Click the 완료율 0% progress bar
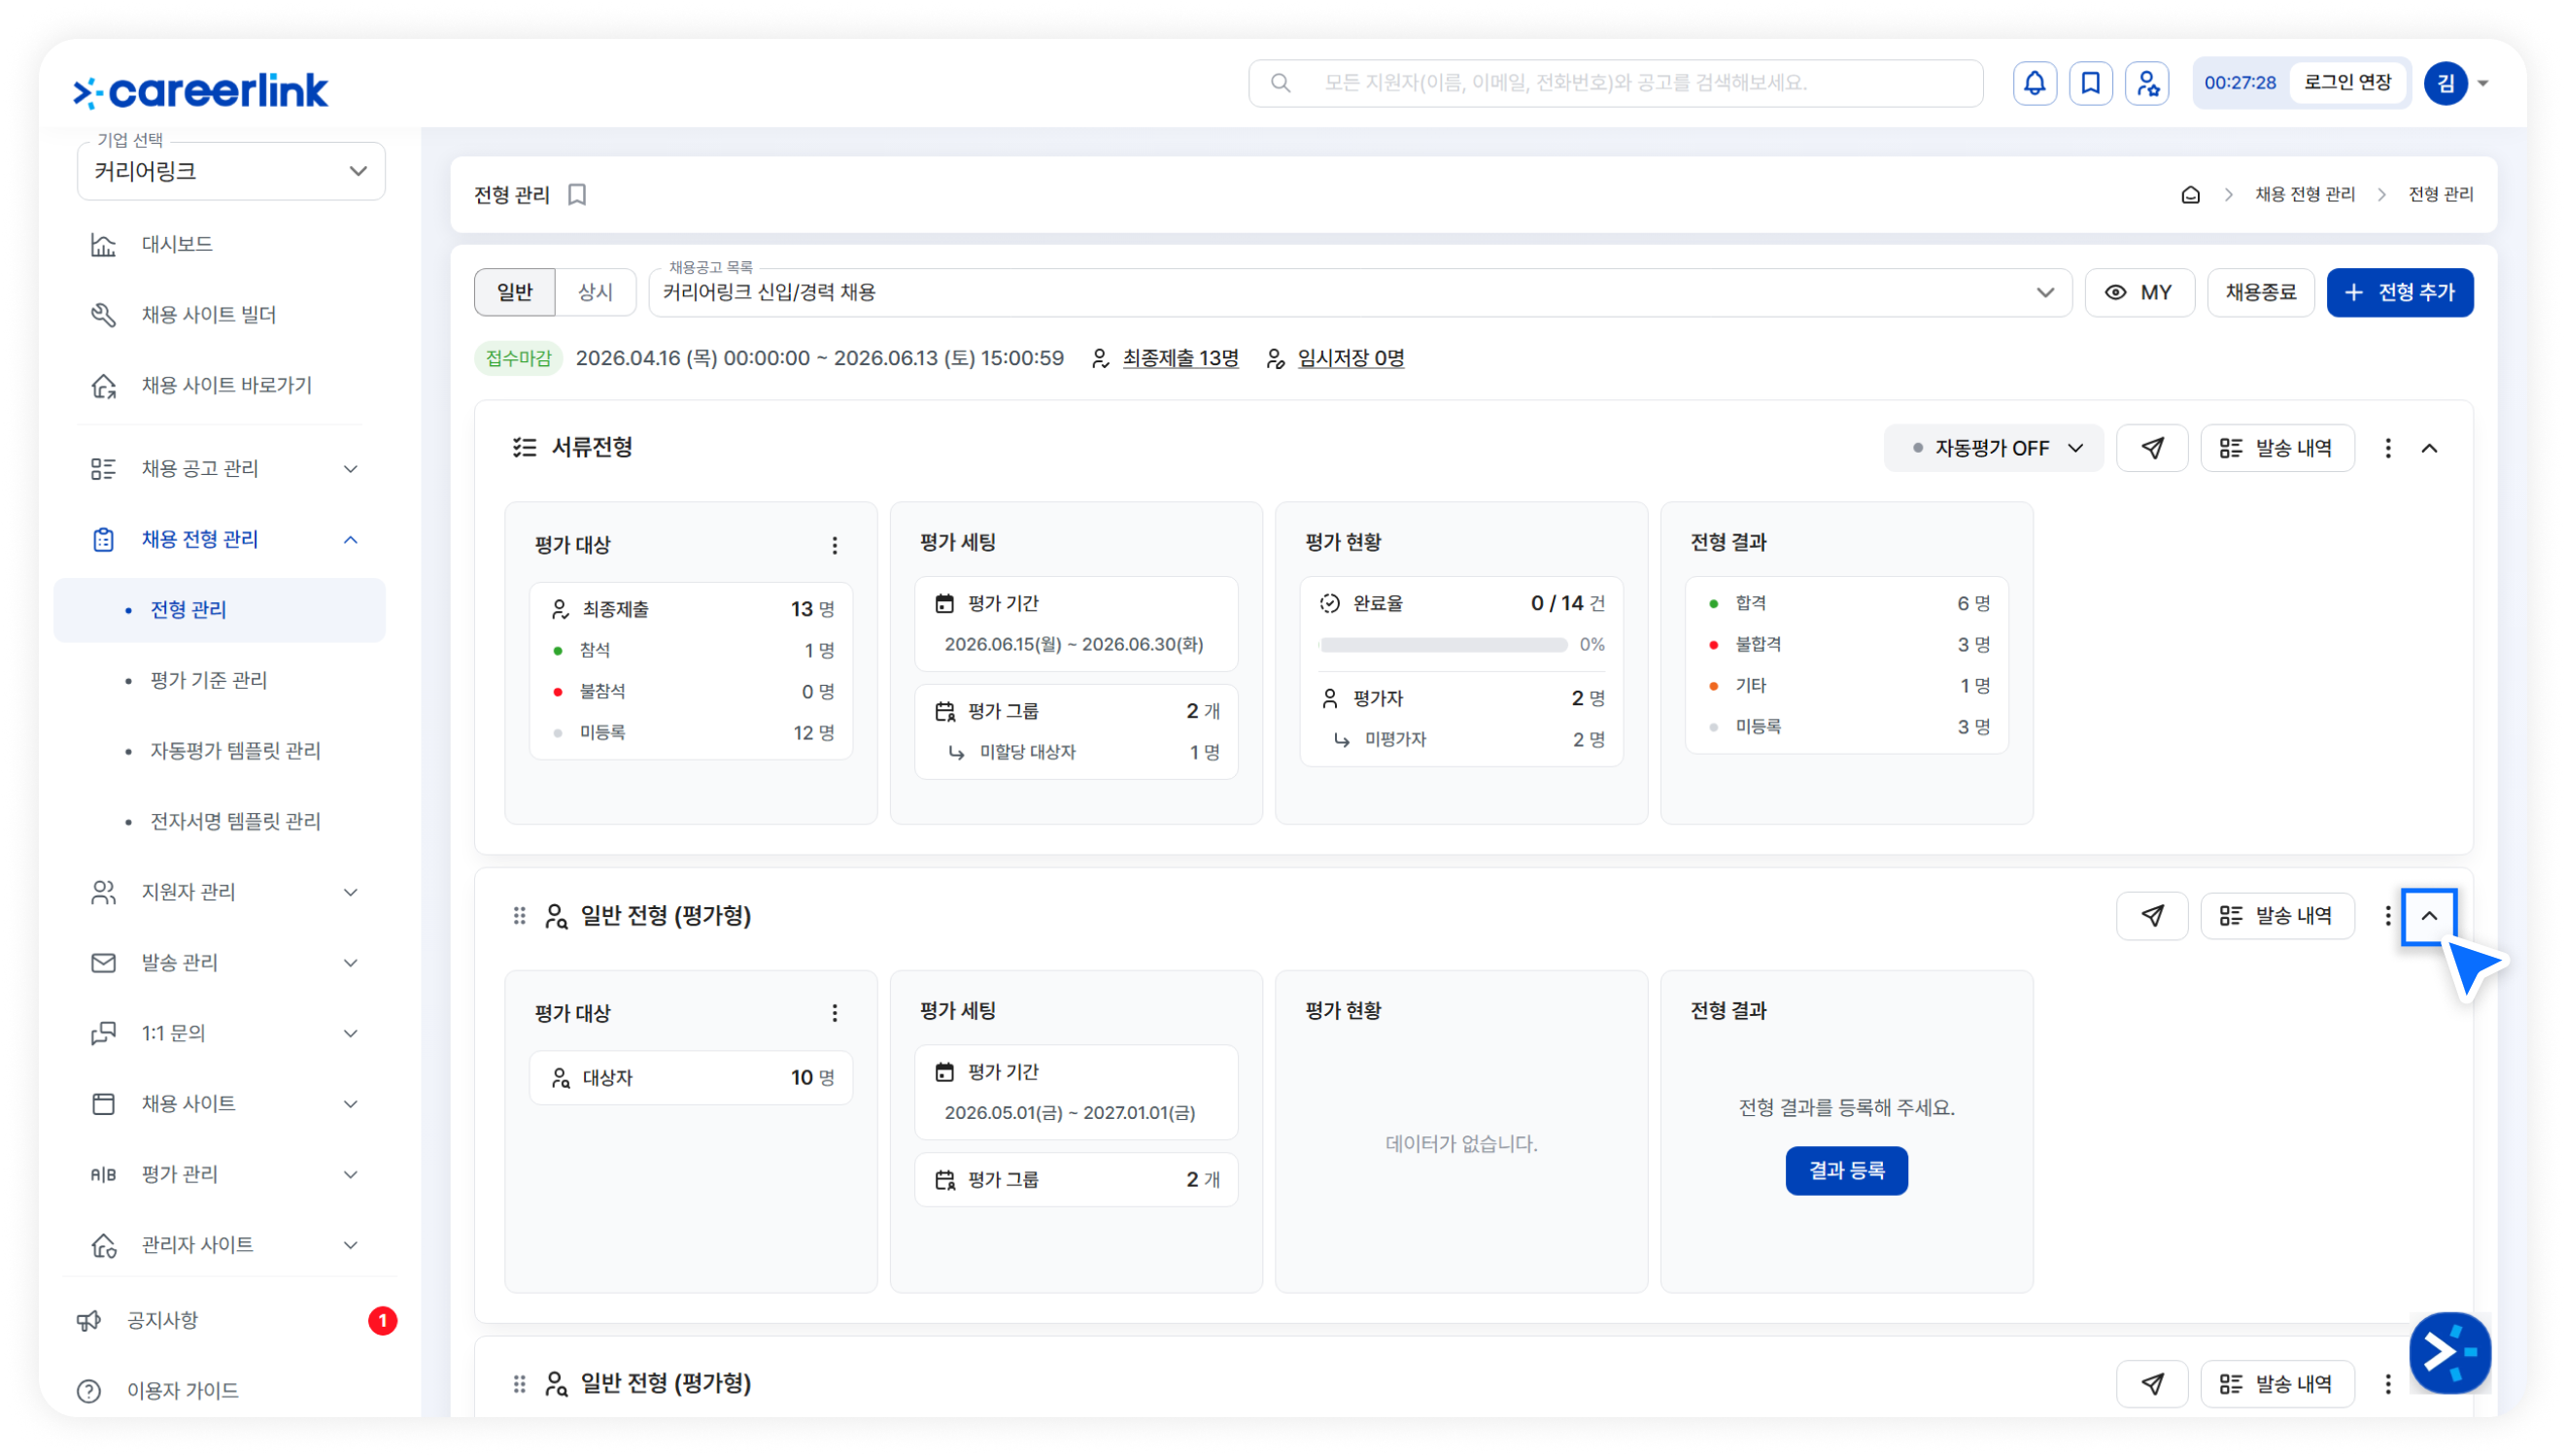The width and height of the screenshot is (2566, 1456). [1443, 645]
